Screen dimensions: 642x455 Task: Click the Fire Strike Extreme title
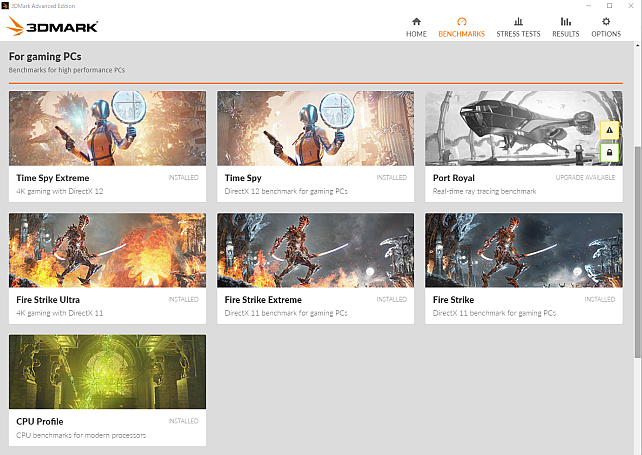click(263, 300)
